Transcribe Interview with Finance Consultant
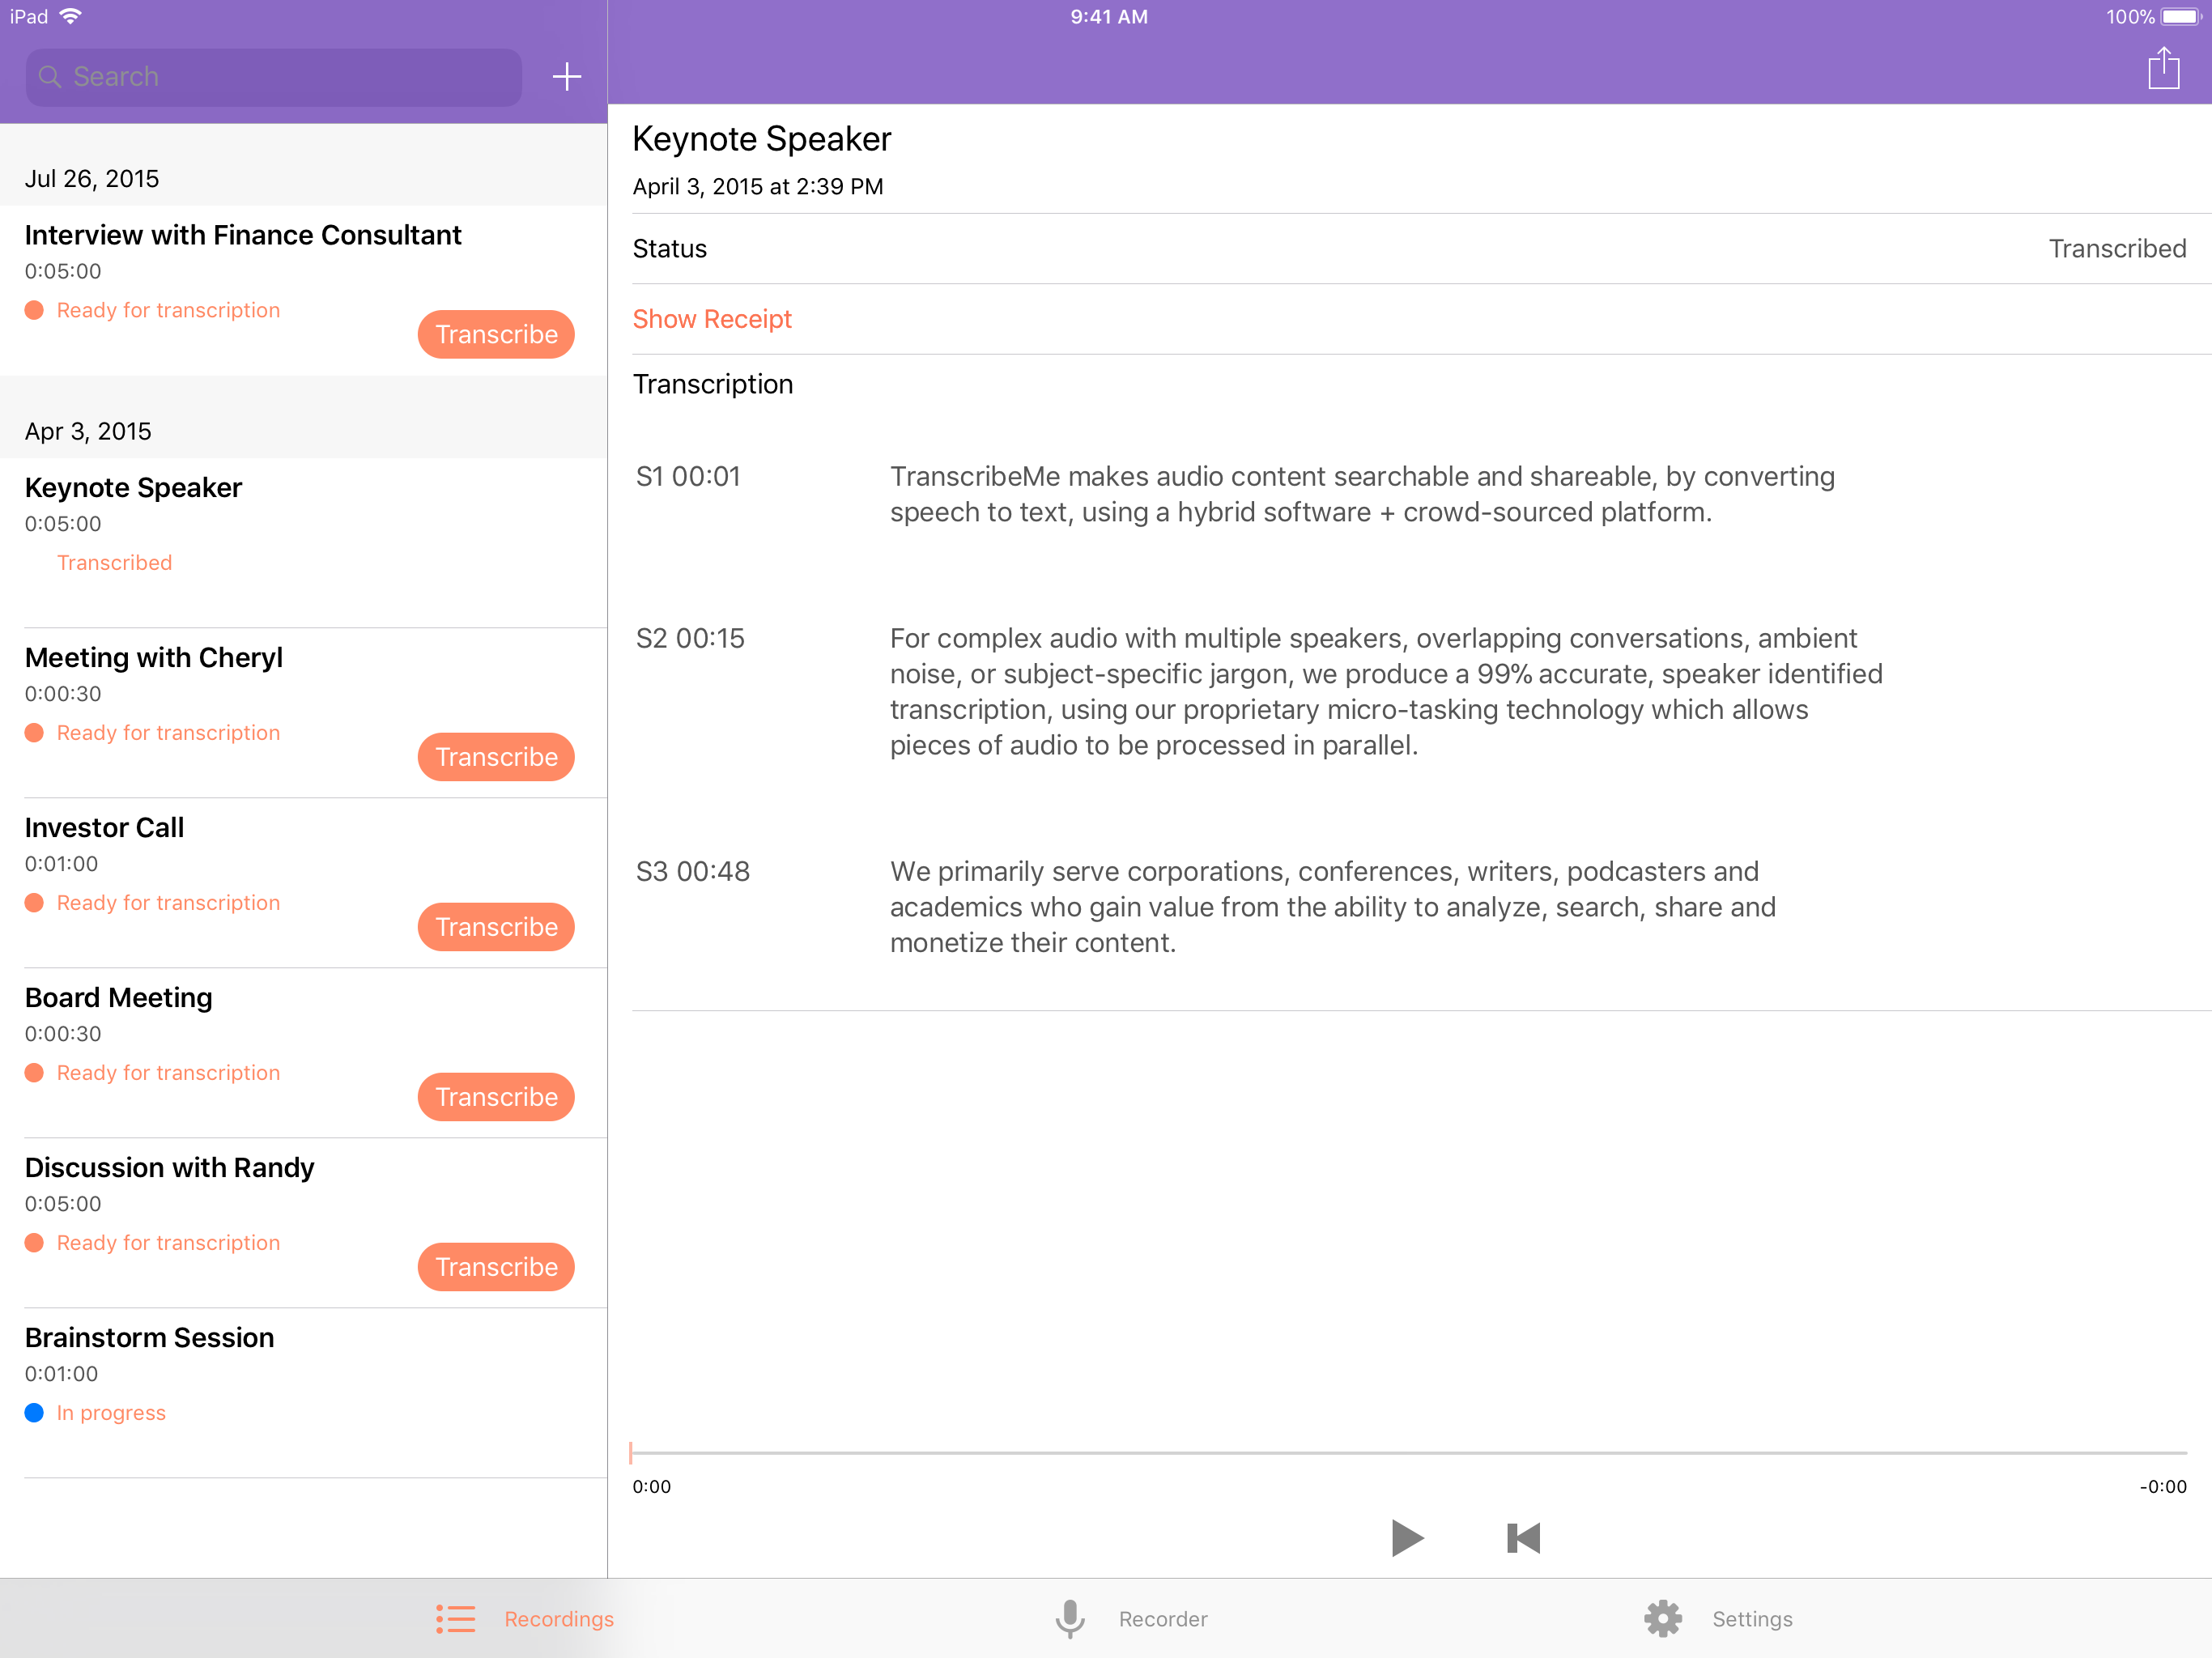This screenshot has width=2212, height=1658. tap(496, 334)
